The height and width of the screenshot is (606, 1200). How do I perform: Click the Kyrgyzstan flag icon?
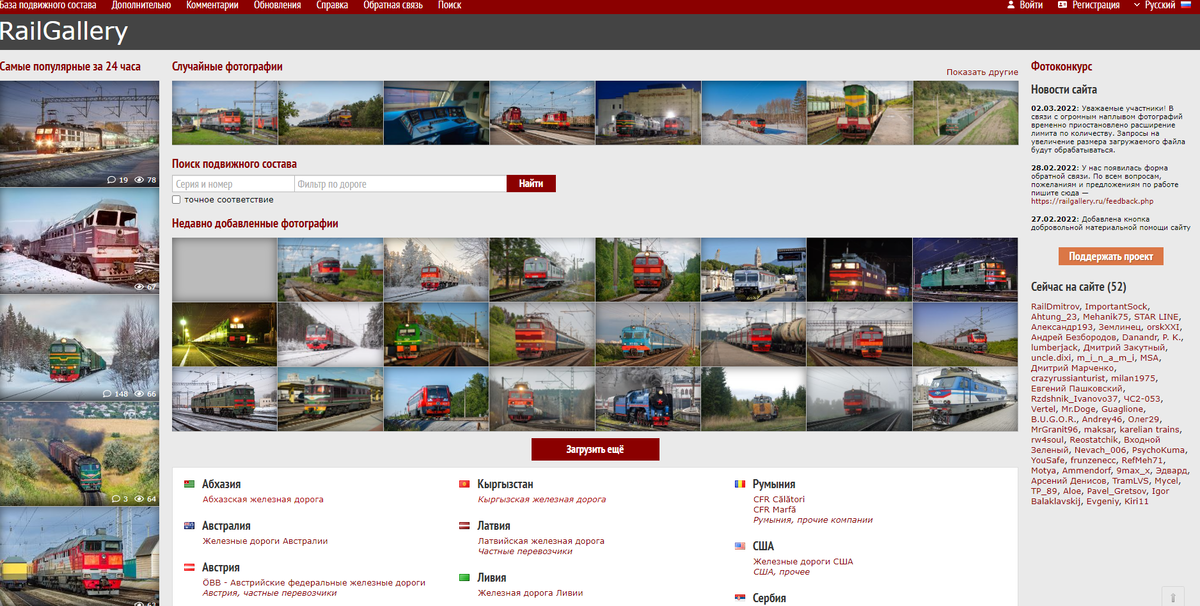[x=464, y=484]
